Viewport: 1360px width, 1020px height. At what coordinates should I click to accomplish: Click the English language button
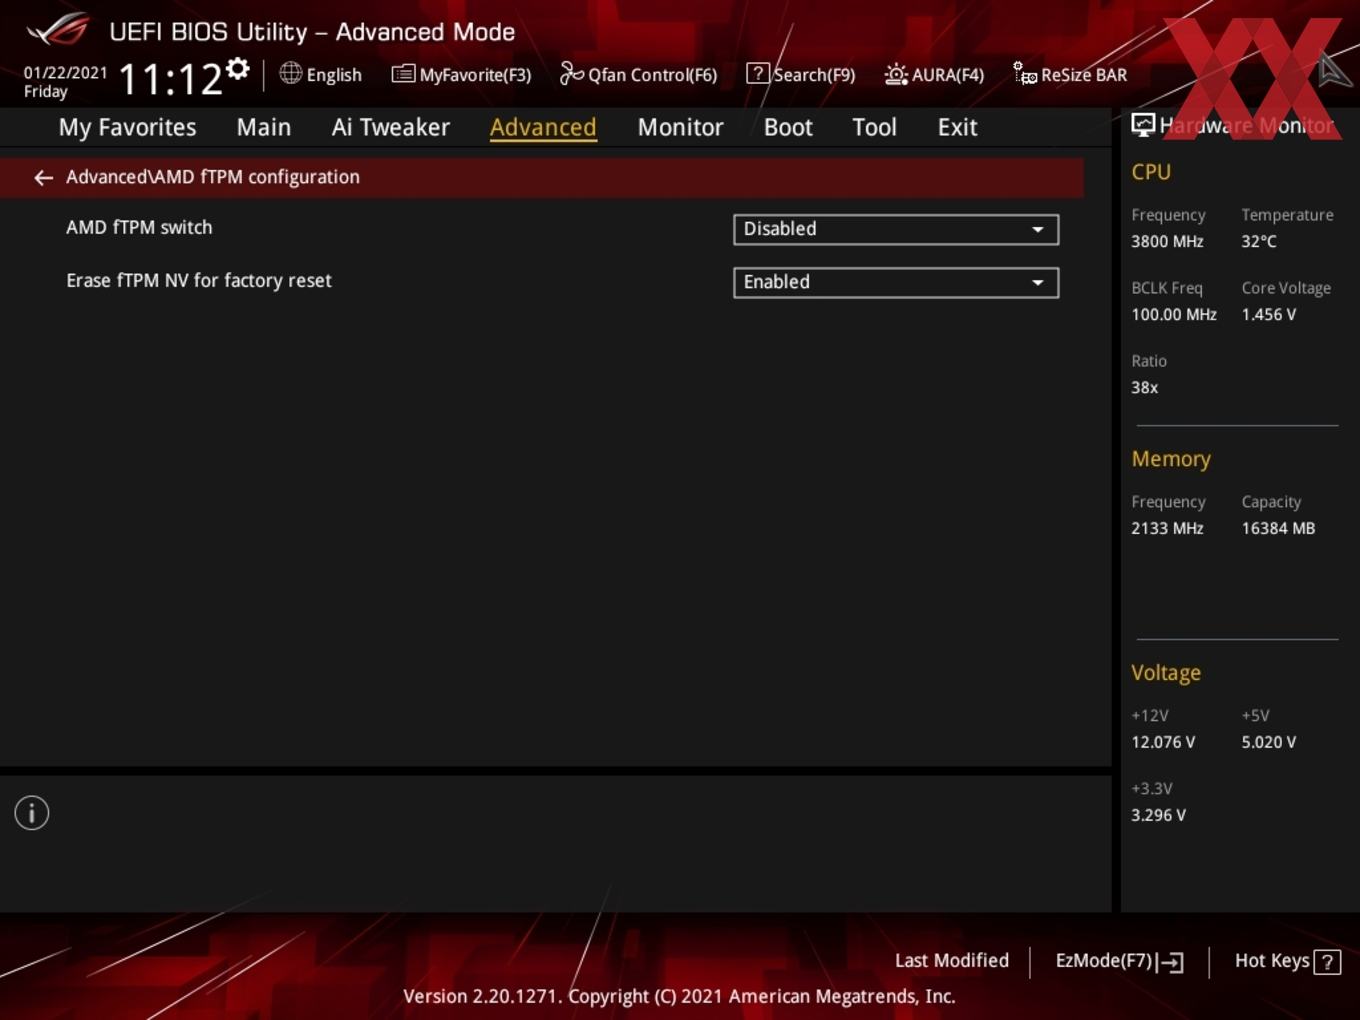321,74
